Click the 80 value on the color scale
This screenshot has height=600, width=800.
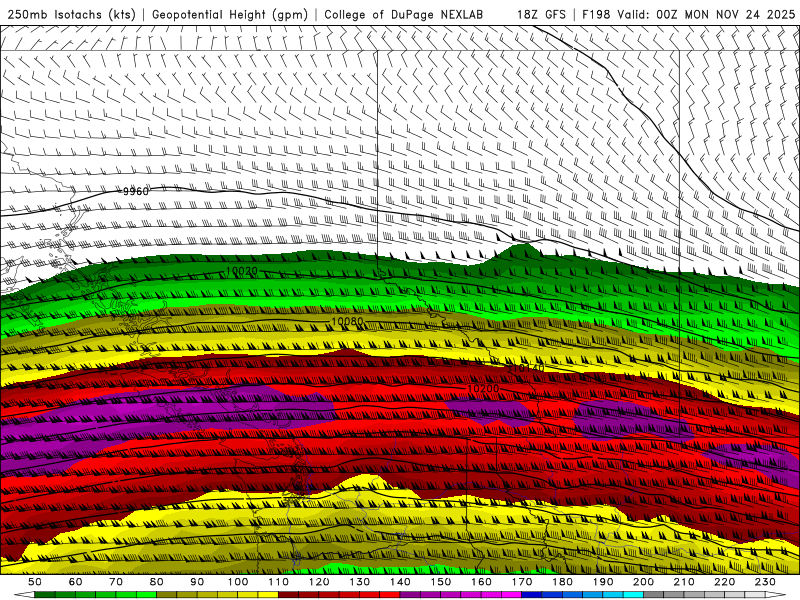157,582
